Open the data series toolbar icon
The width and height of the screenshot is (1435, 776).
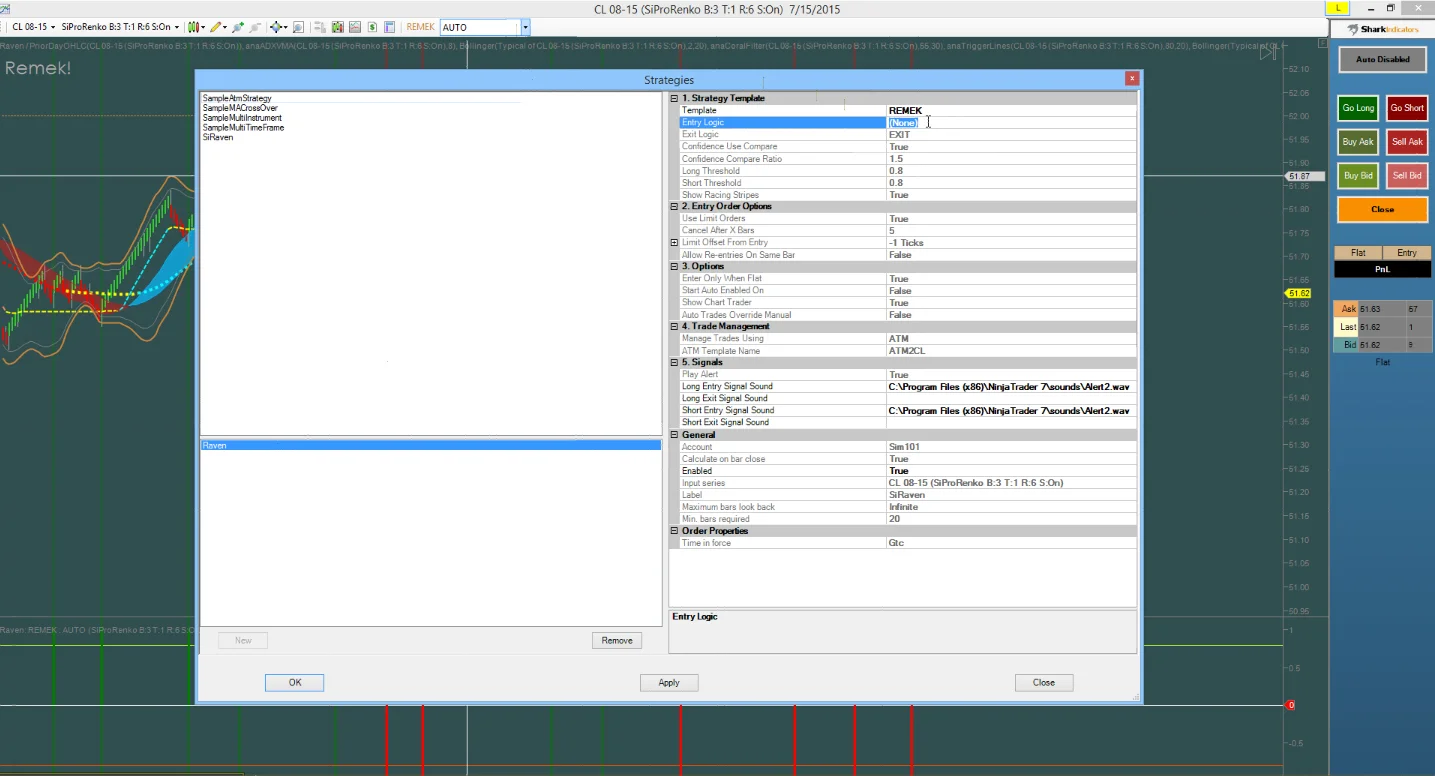(x=319, y=27)
